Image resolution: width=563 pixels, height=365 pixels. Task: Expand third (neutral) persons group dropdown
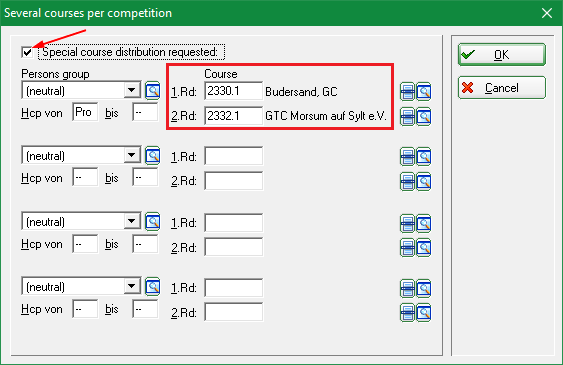tap(132, 221)
